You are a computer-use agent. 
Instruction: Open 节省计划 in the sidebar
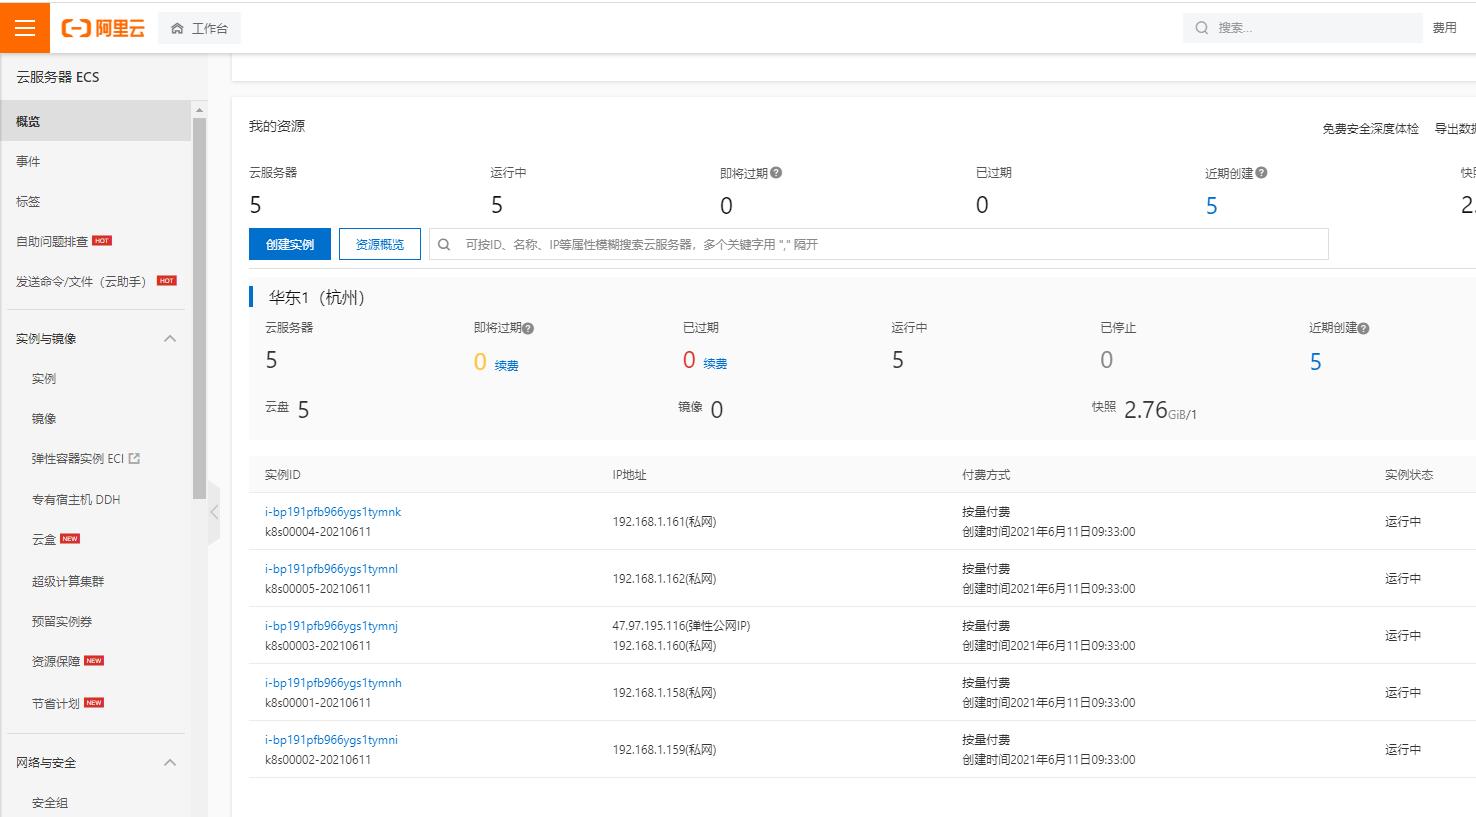tap(56, 703)
